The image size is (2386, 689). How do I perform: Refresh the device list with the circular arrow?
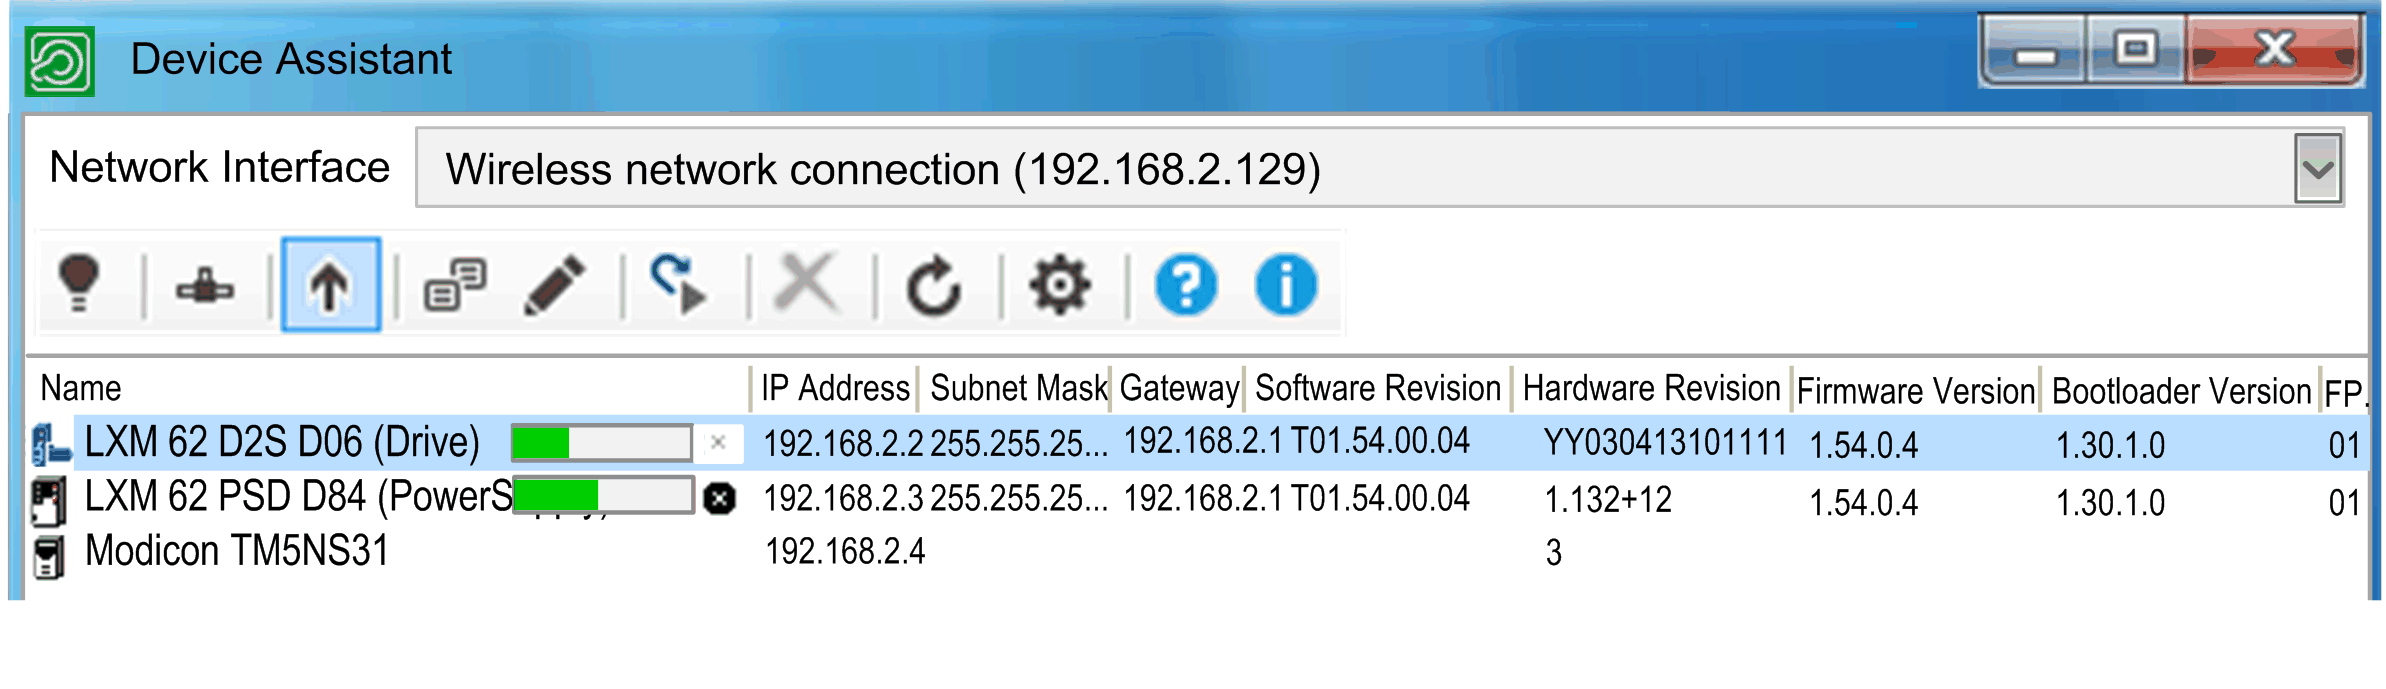coord(933,286)
